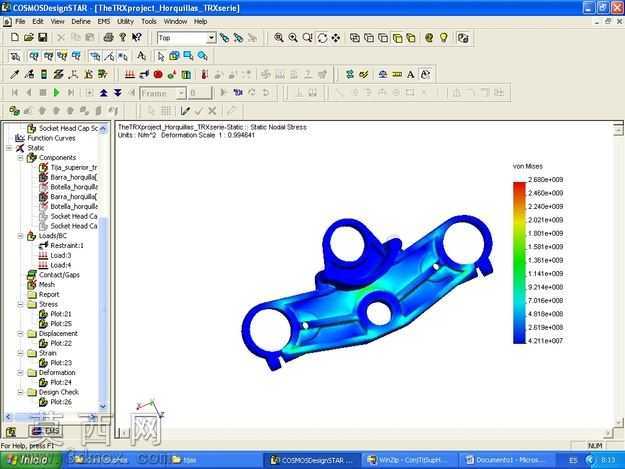Click the first icon in the bottom toolbar row
Viewport: 625px width, 469px height.
click(x=15, y=110)
